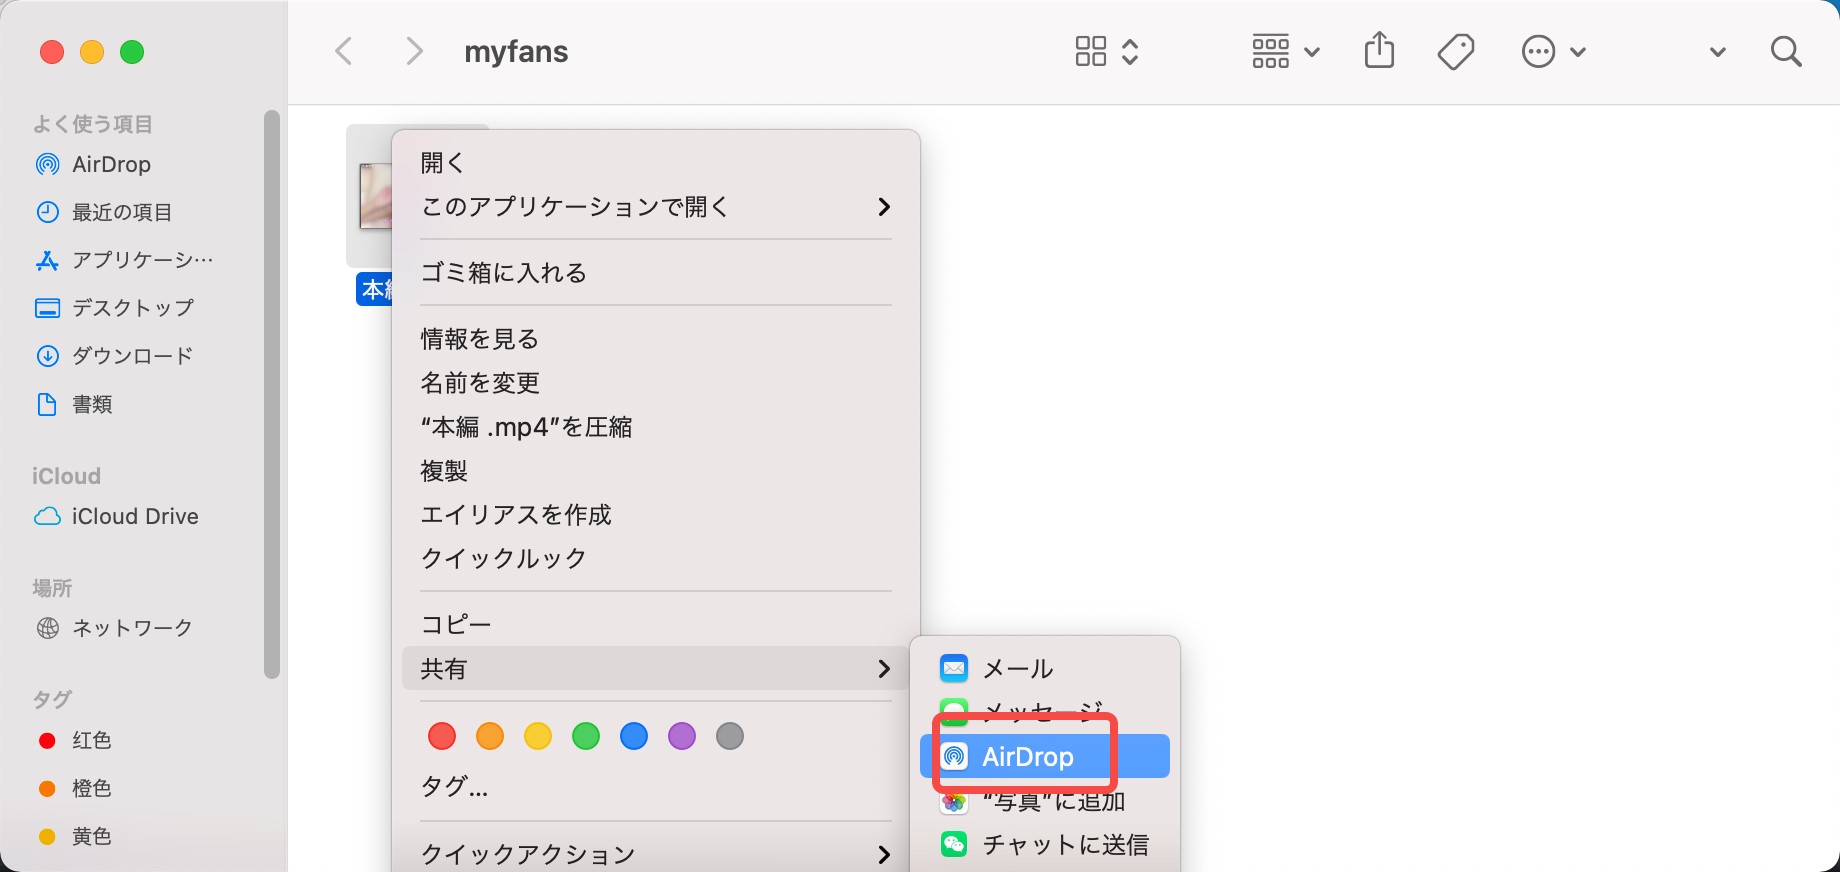The height and width of the screenshot is (872, 1840).
Task: Apply the blue tag color
Action: click(x=634, y=737)
